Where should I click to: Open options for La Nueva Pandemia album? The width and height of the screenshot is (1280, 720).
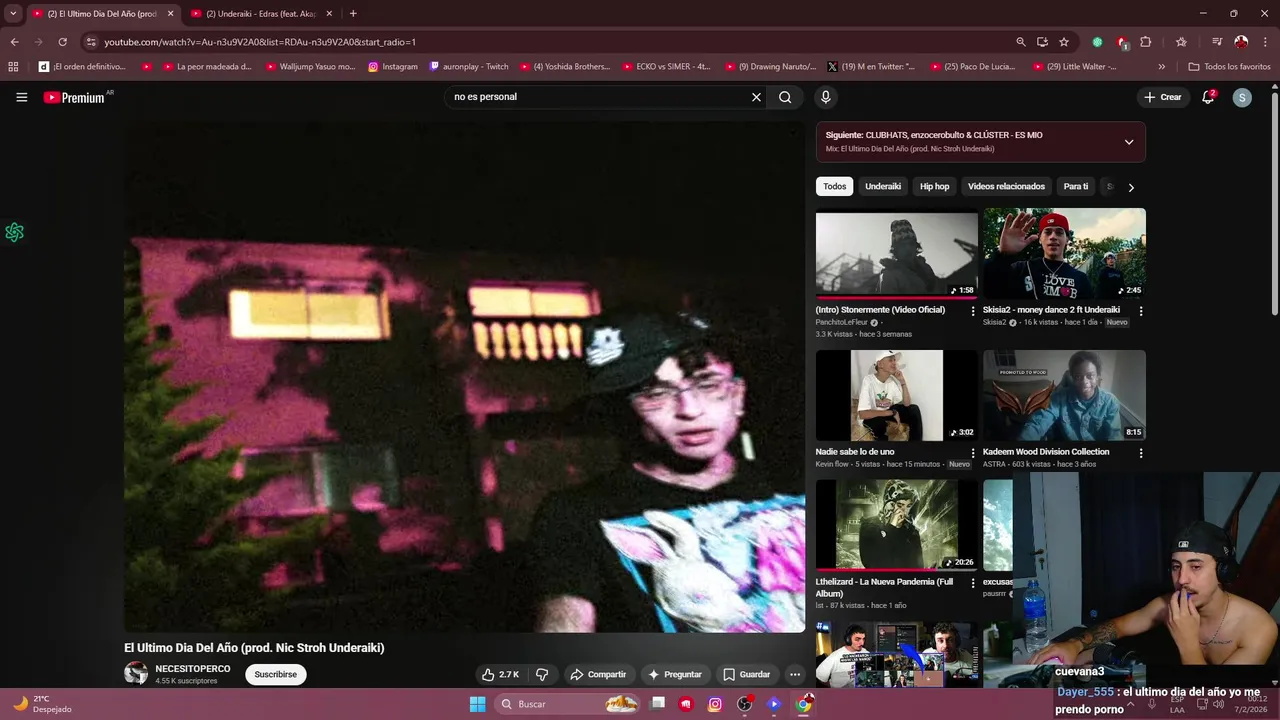point(973,583)
